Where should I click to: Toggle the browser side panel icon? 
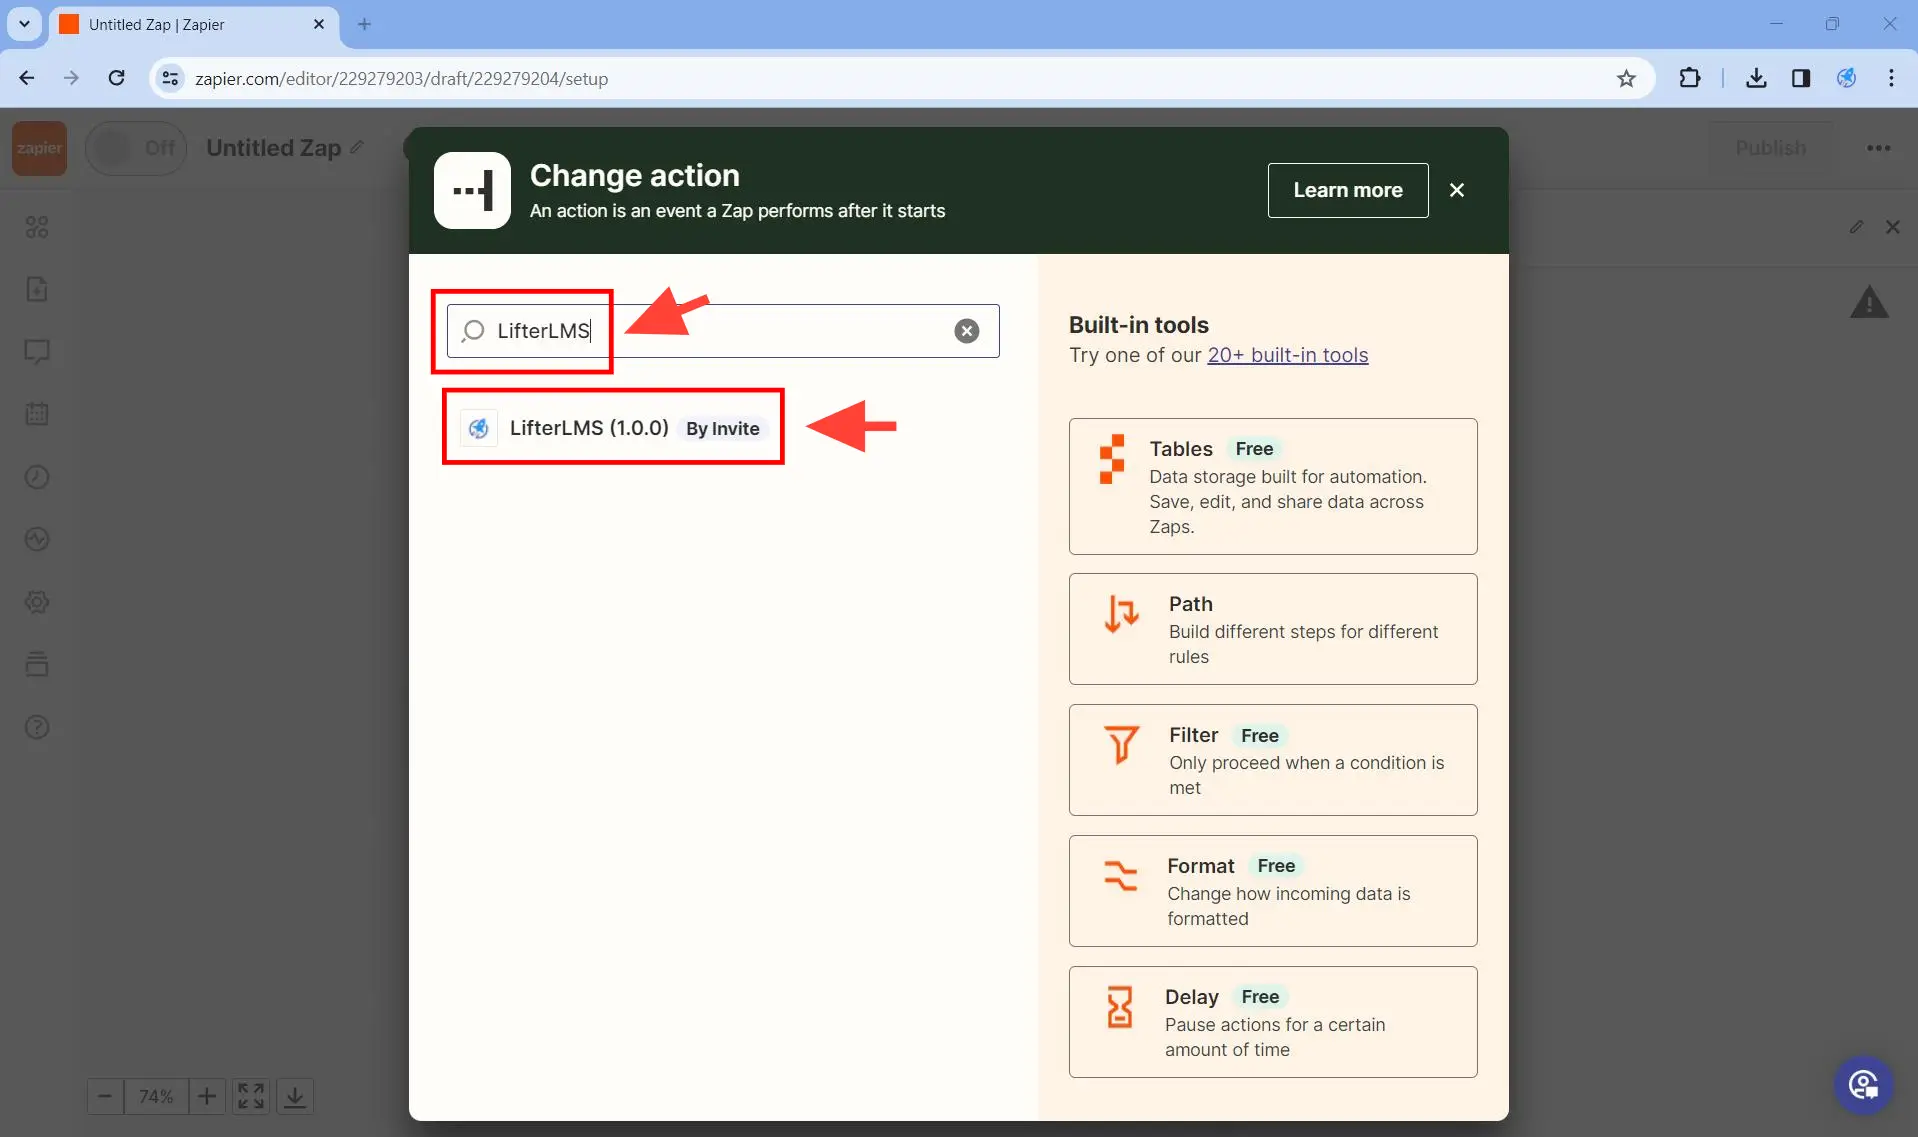pos(1801,78)
